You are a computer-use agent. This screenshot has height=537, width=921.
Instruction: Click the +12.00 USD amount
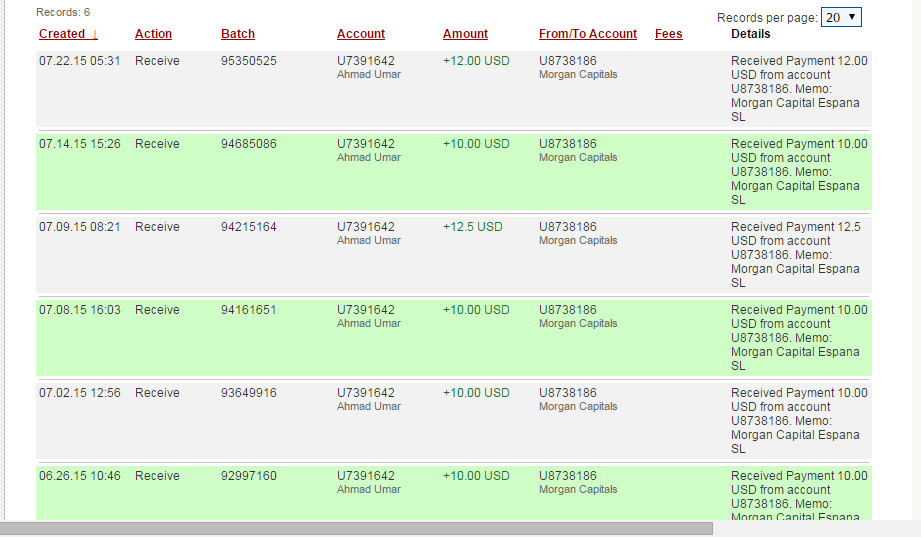point(476,61)
